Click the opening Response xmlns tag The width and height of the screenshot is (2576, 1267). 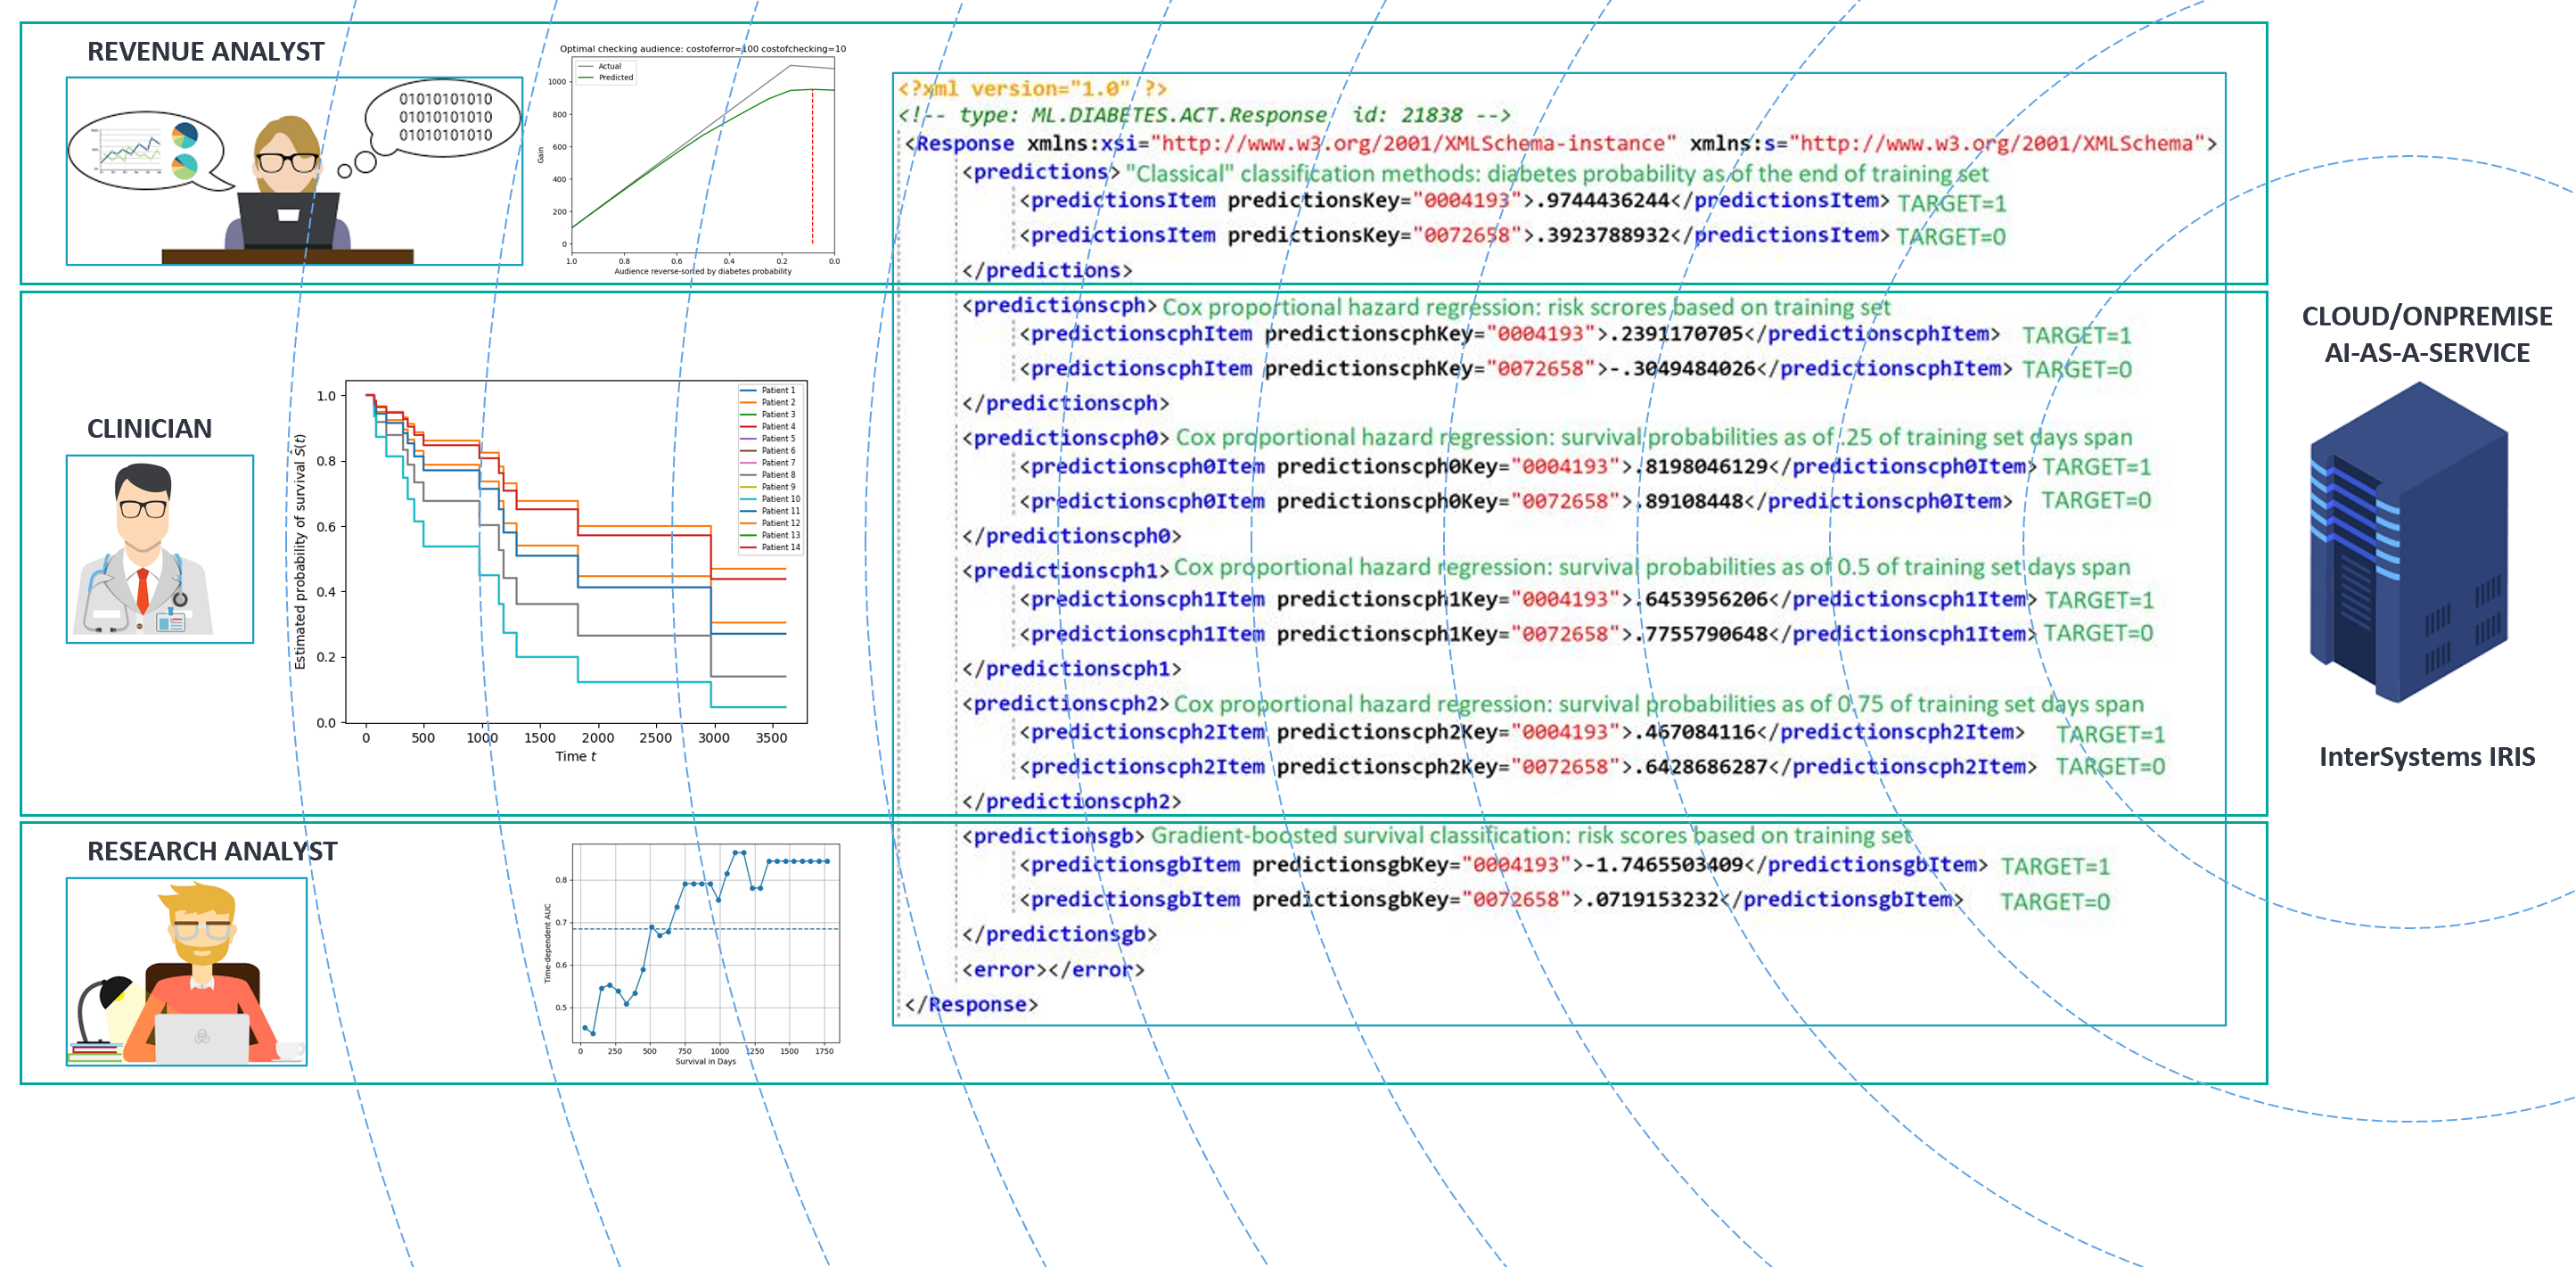tap(1561, 143)
